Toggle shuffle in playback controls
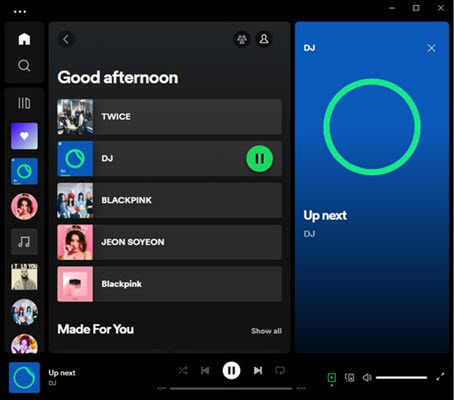This screenshot has width=454, height=400. (x=183, y=370)
